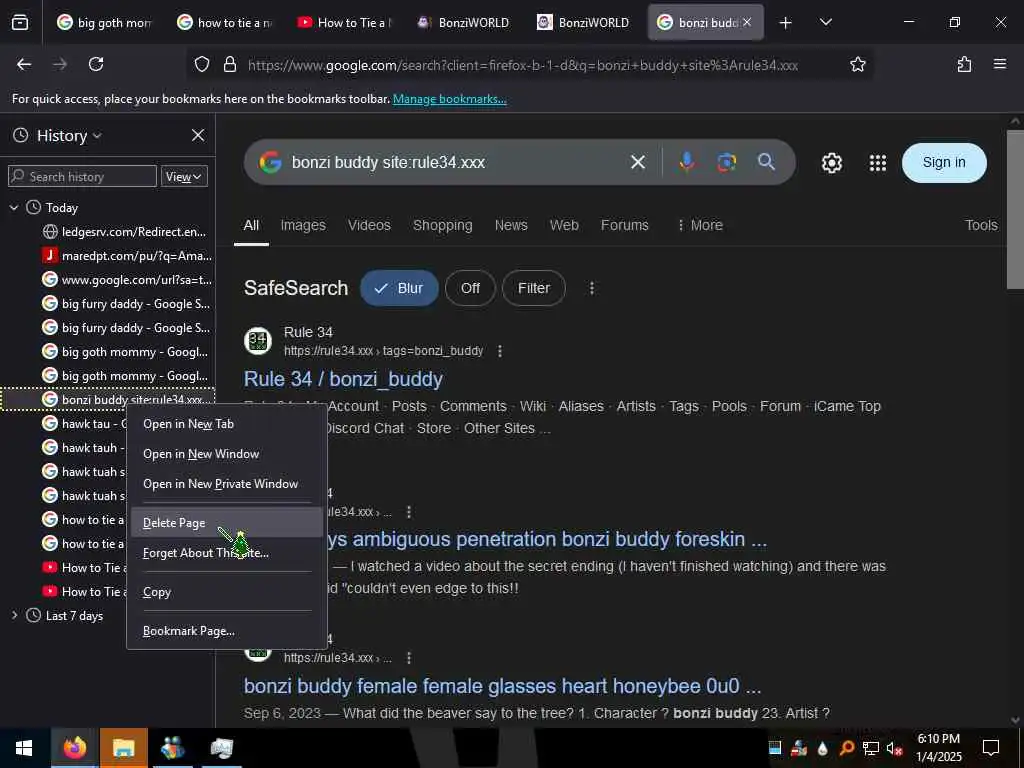The height and width of the screenshot is (768, 1024).
Task: Collapse the Today history group
Action: pos(14,208)
